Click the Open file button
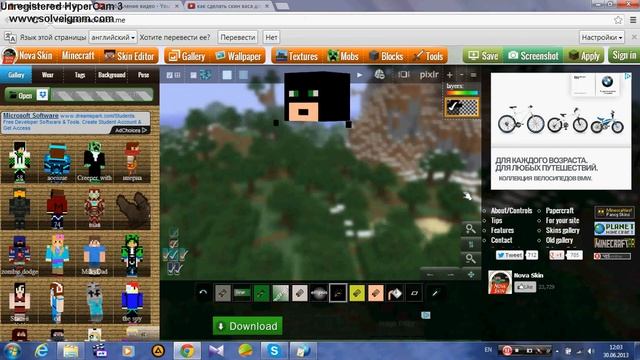The image size is (640, 360). pos(20,95)
